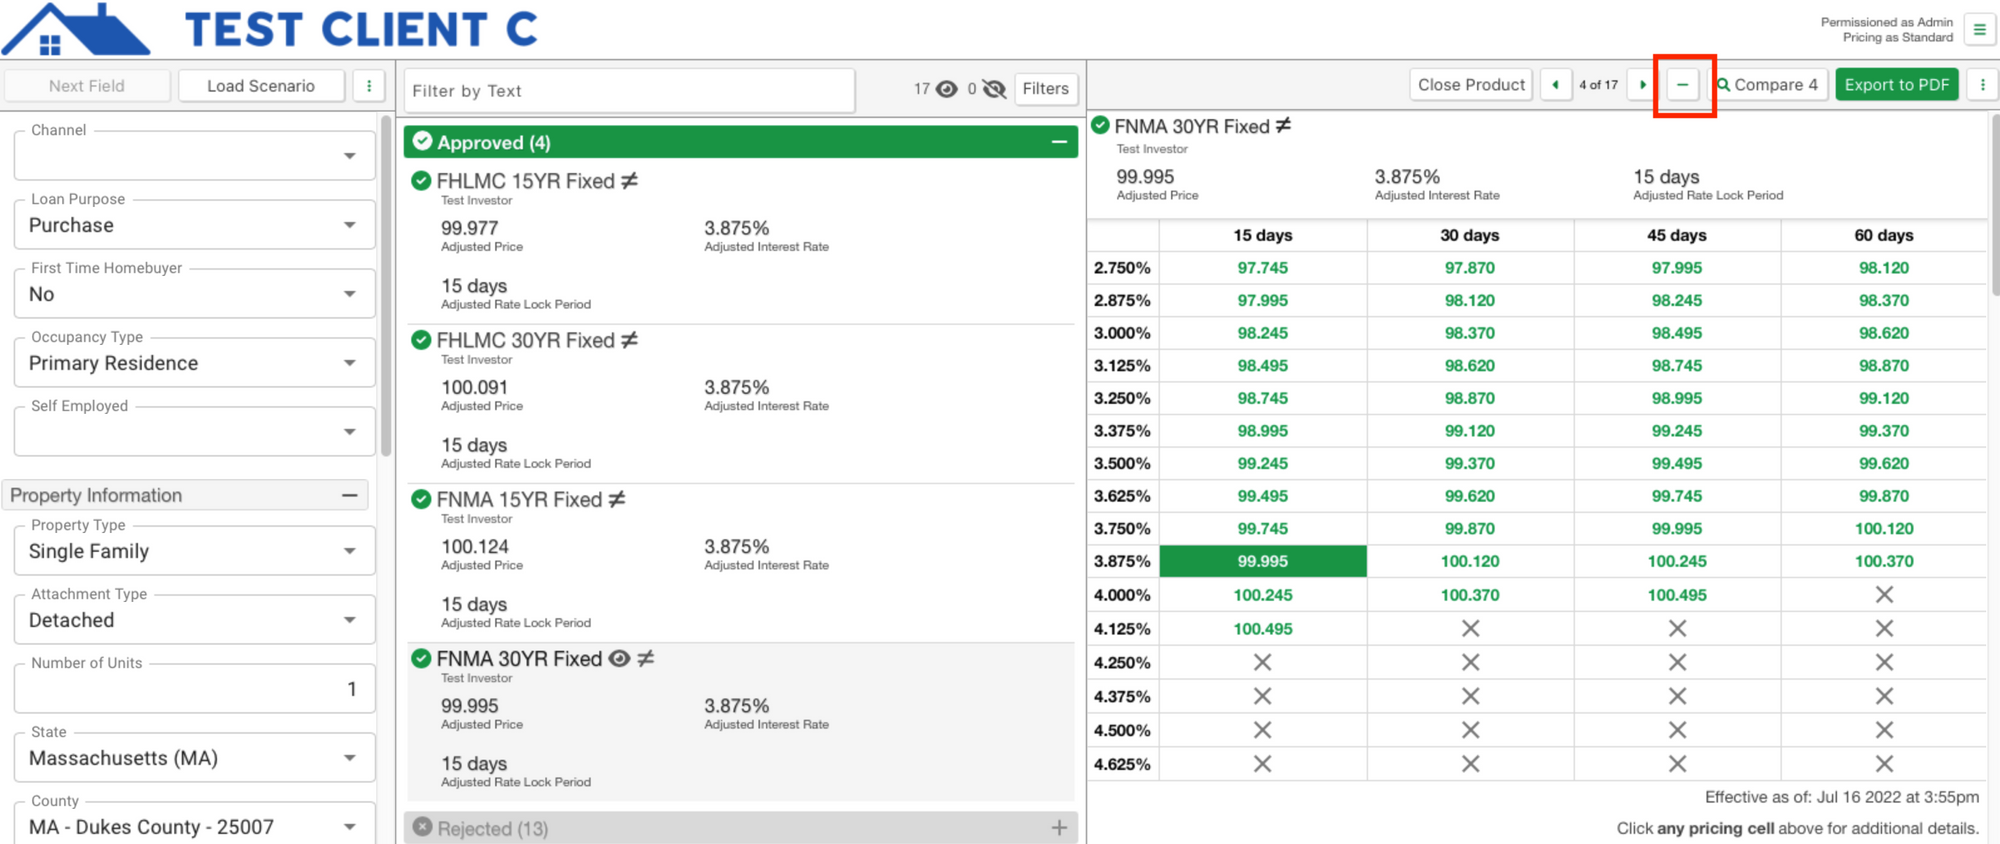Screen dimensions: 2000x844
Task: Click approved checkmark icon of FNMA 15YR Fixed
Action: click(421, 499)
